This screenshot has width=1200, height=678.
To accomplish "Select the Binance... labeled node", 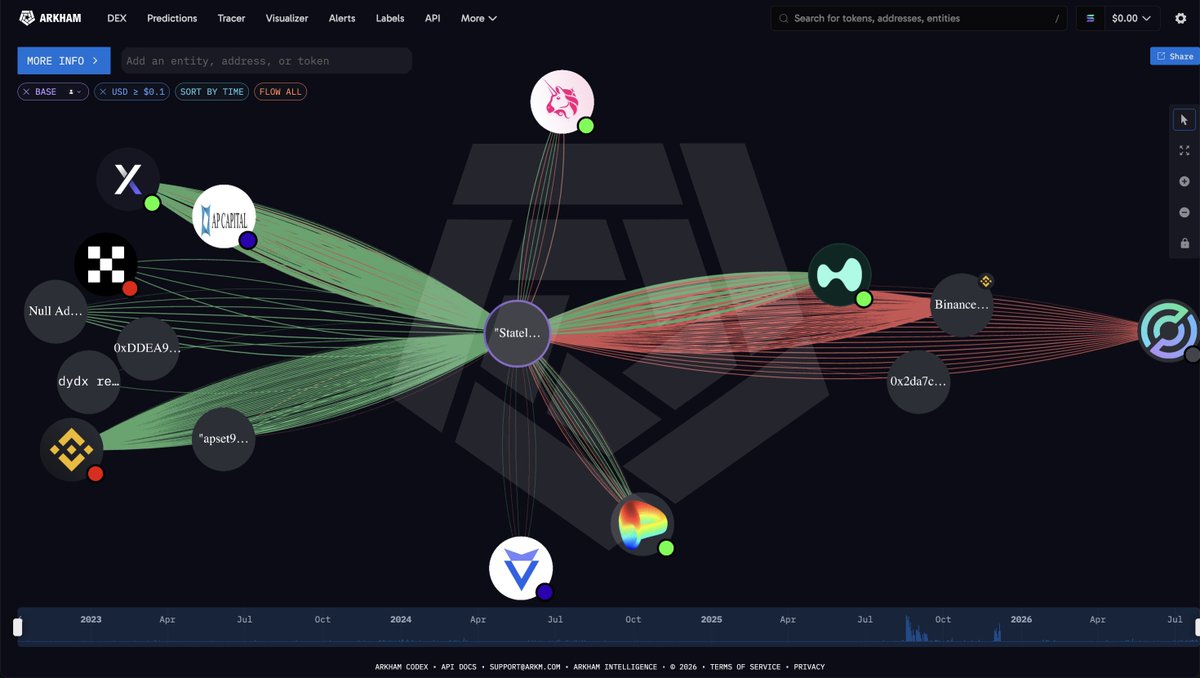I will pos(962,305).
